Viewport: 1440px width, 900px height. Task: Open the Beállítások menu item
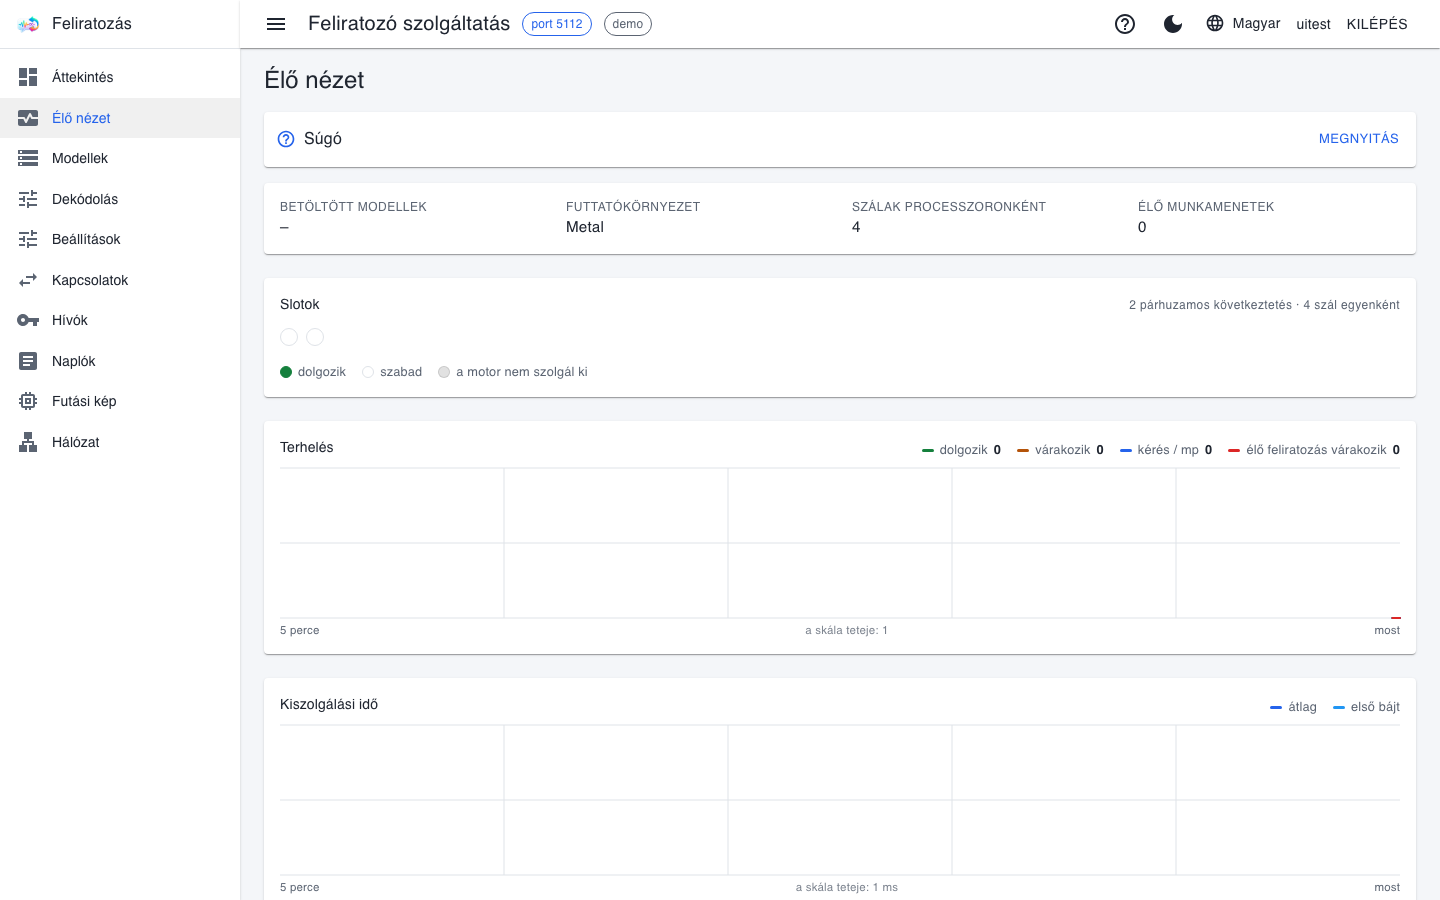pos(120,239)
